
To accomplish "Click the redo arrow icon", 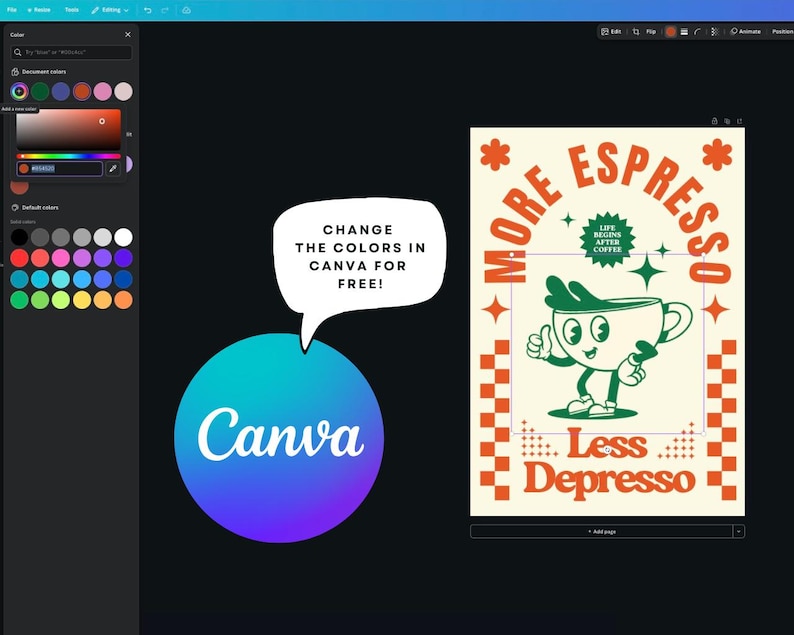I will (x=165, y=10).
